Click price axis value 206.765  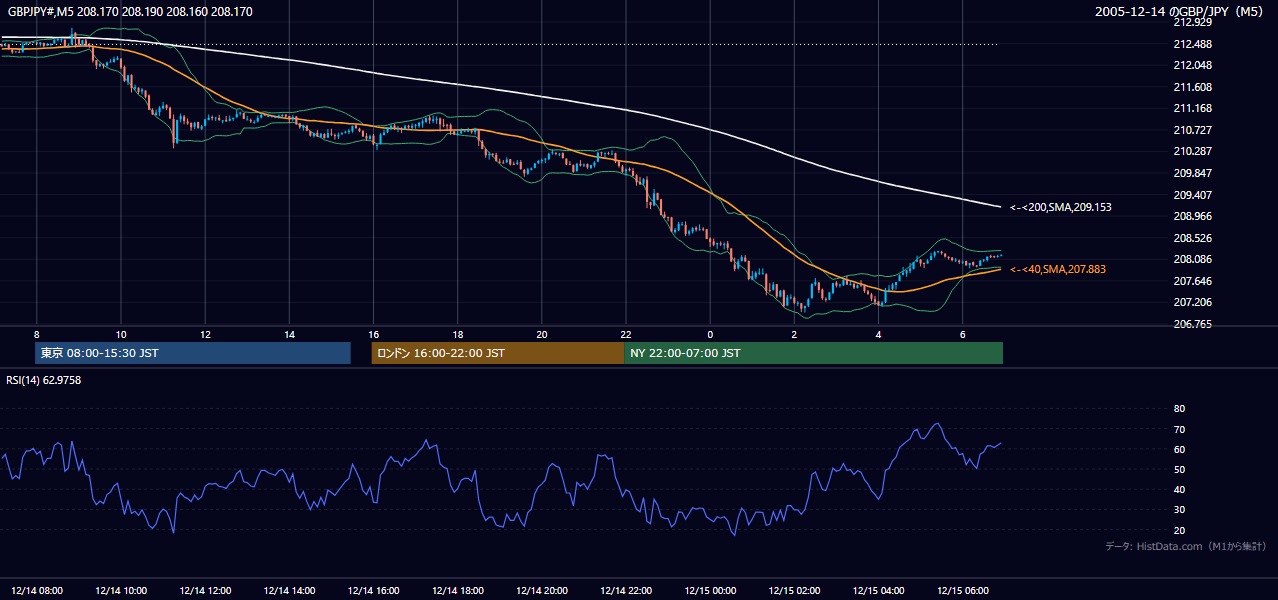tap(1192, 324)
